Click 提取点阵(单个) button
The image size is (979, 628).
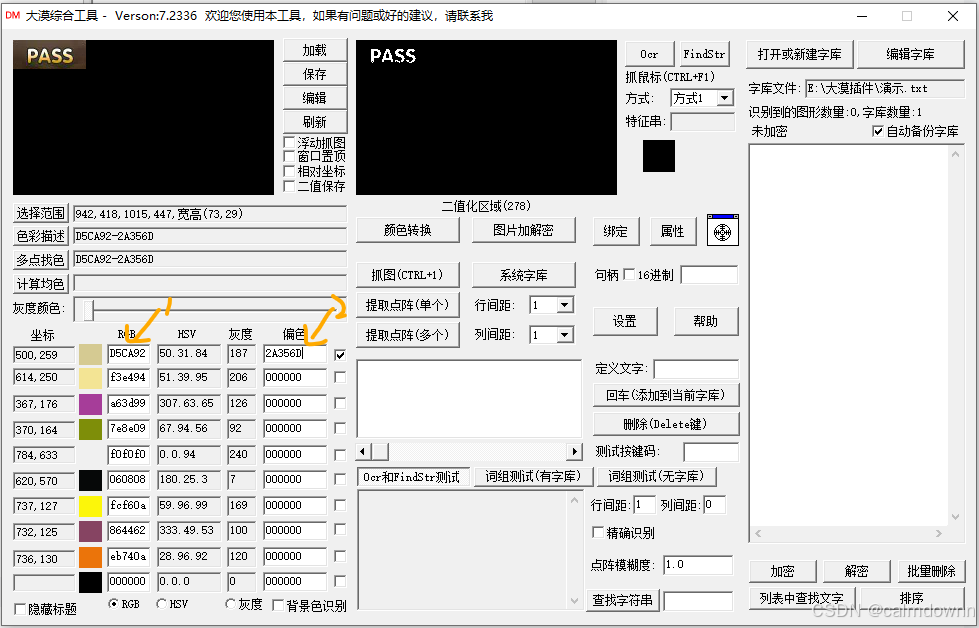[x=407, y=305]
